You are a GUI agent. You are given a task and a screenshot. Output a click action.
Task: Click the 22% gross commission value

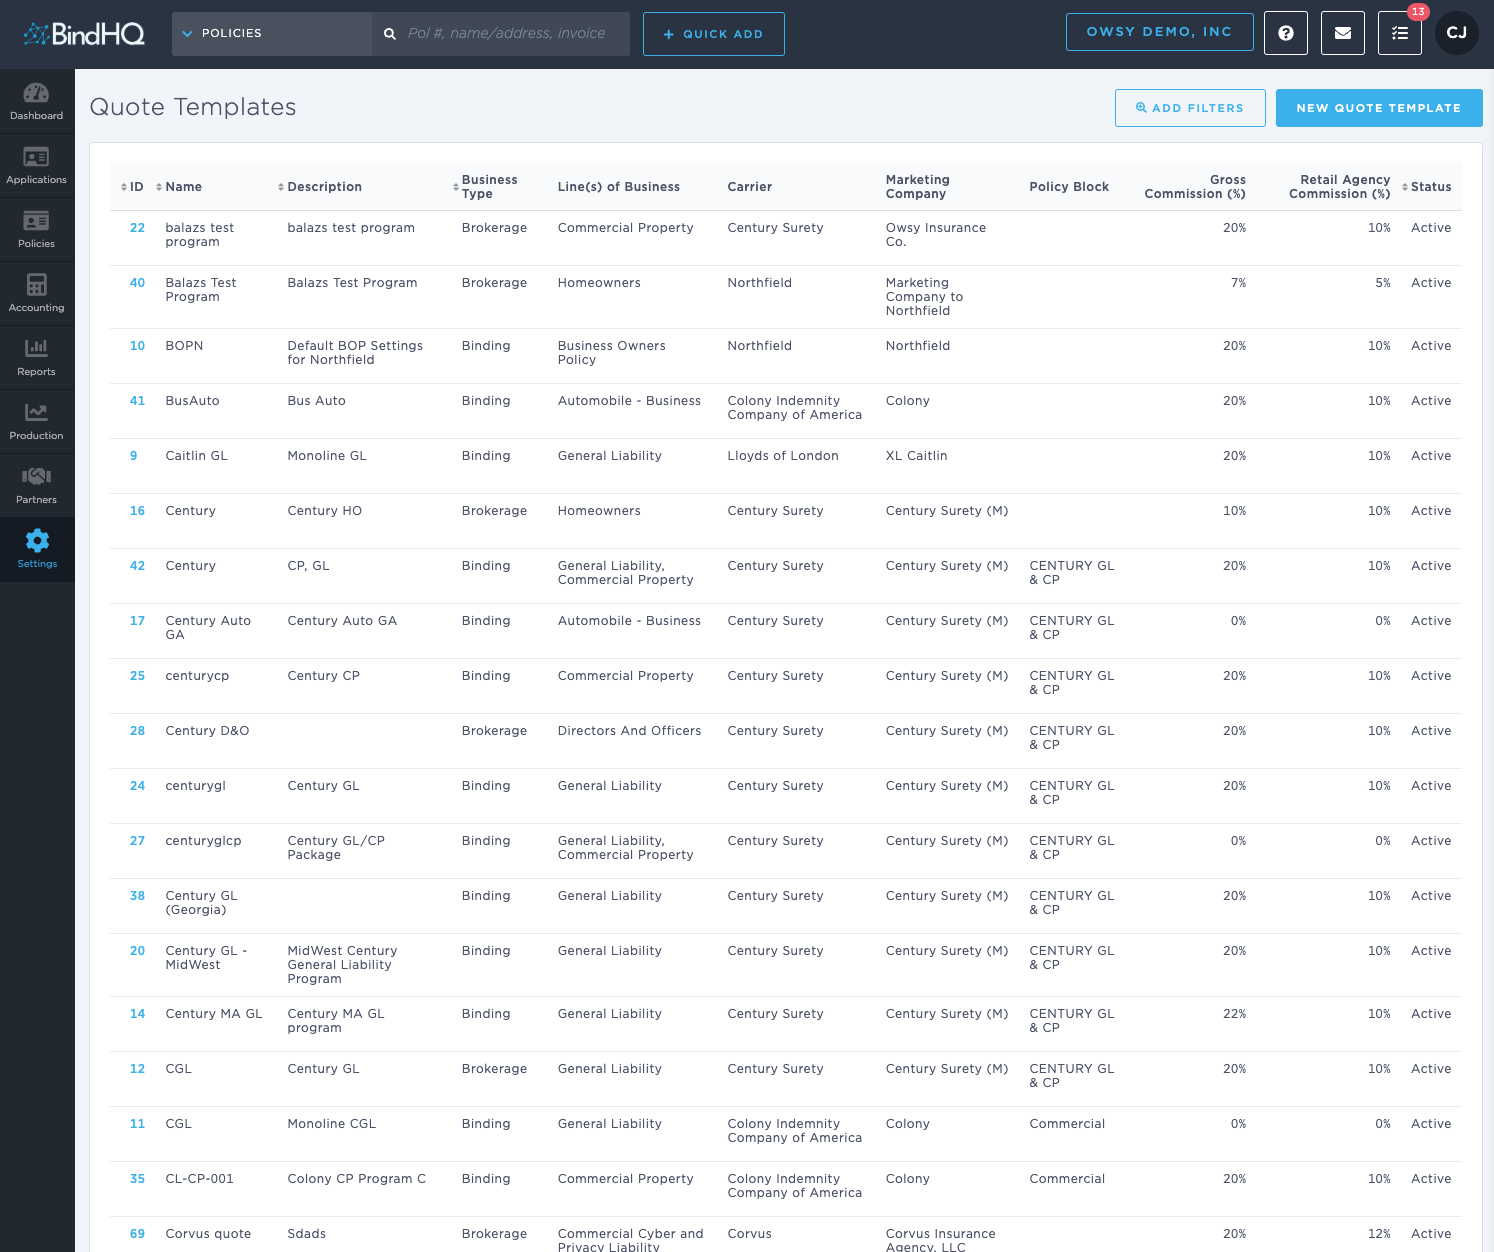(1235, 1014)
